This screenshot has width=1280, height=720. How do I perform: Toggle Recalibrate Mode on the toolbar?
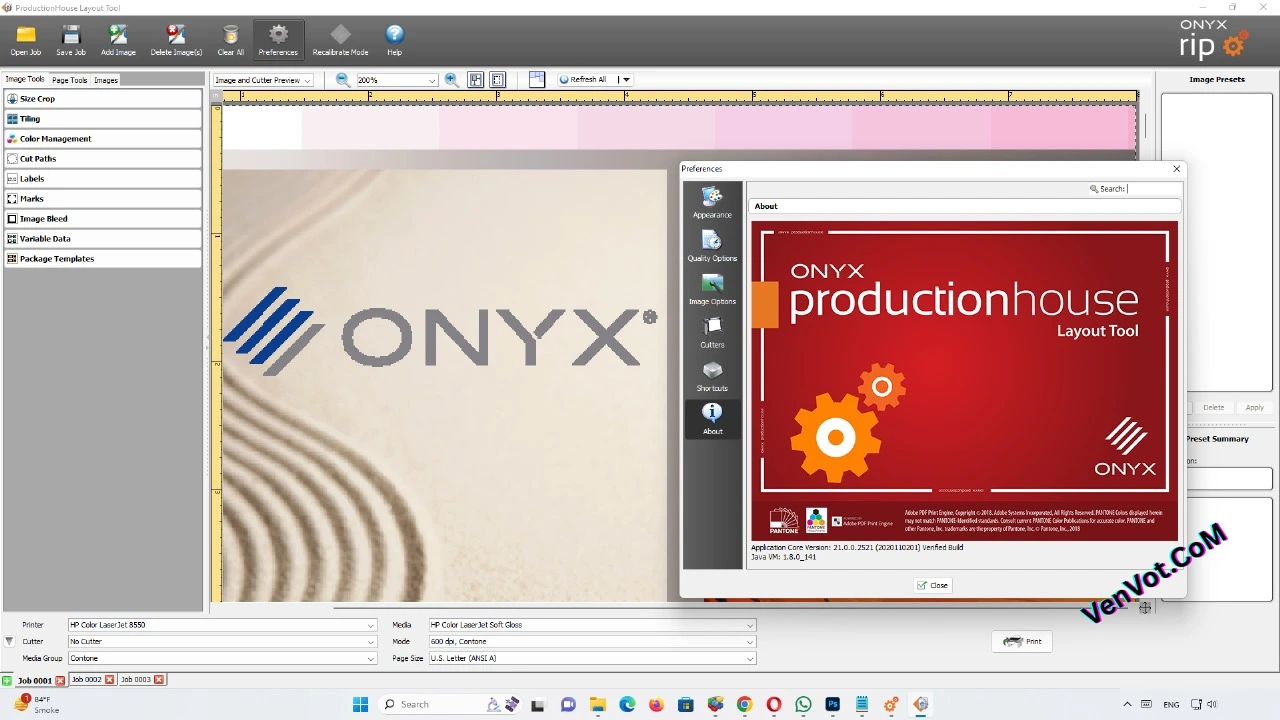pos(340,39)
